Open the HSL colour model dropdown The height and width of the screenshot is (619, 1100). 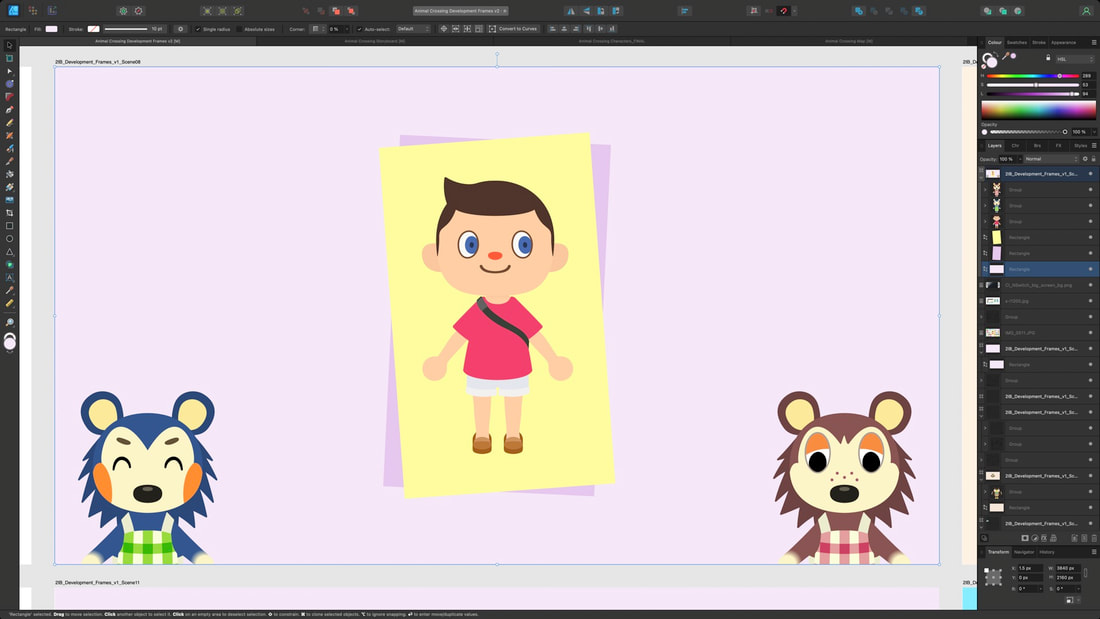click(1074, 59)
